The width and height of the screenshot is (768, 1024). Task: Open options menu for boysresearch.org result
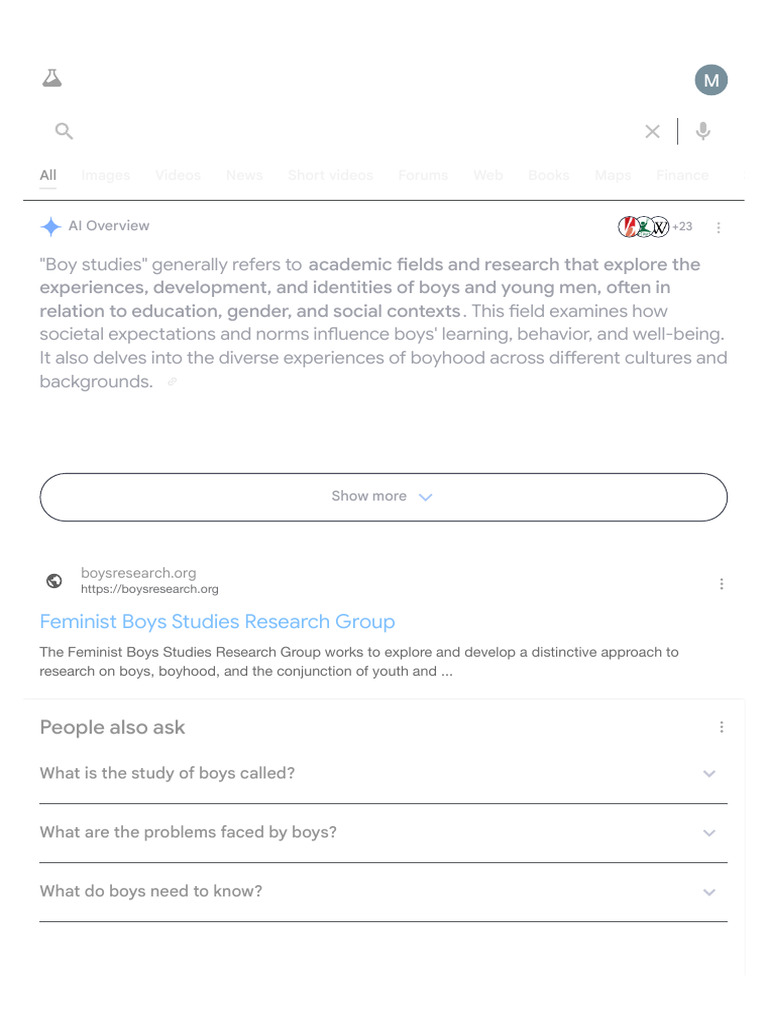click(x=721, y=584)
